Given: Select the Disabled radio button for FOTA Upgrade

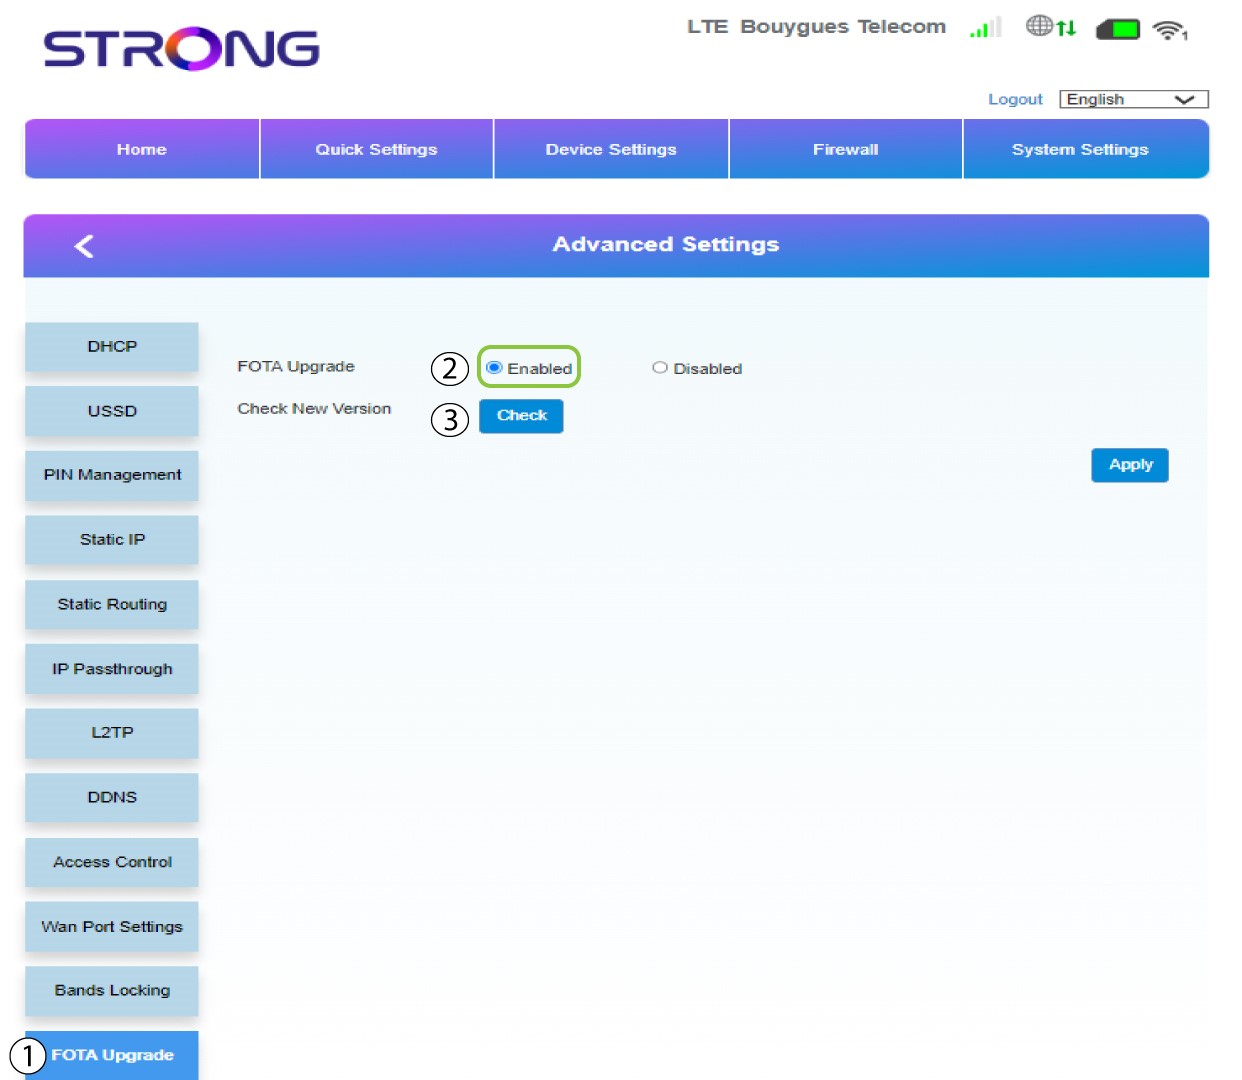Looking at the screenshot, I should pyautogui.click(x=660, y=367).
